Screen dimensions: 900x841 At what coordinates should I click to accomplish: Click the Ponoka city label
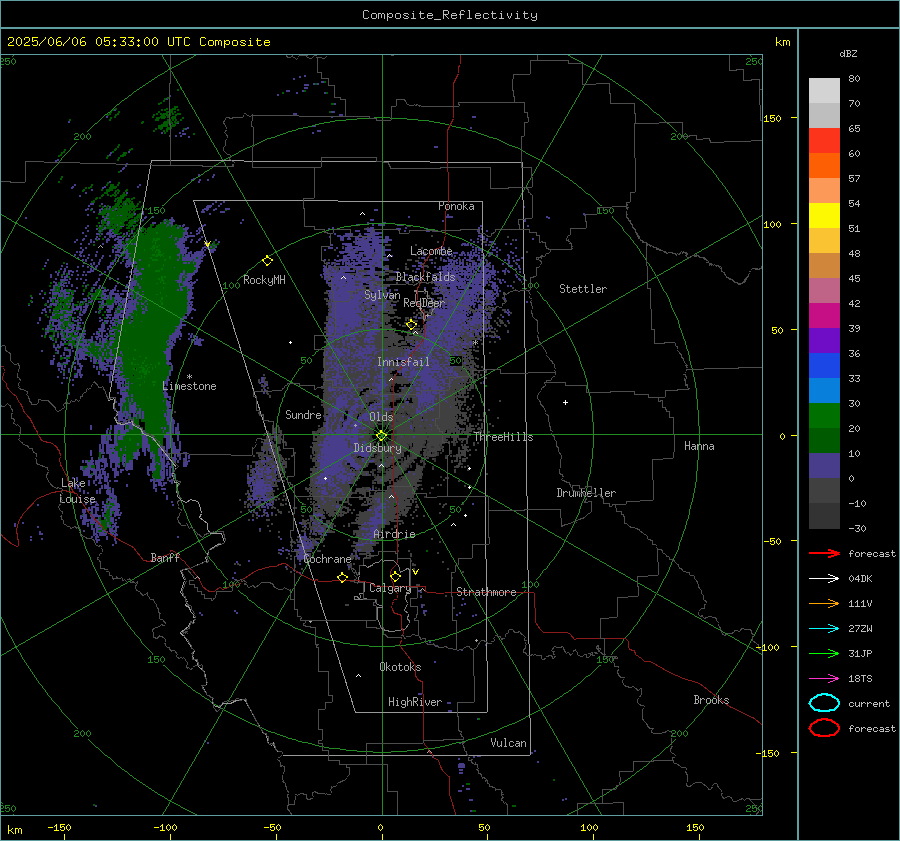(456, 206)
